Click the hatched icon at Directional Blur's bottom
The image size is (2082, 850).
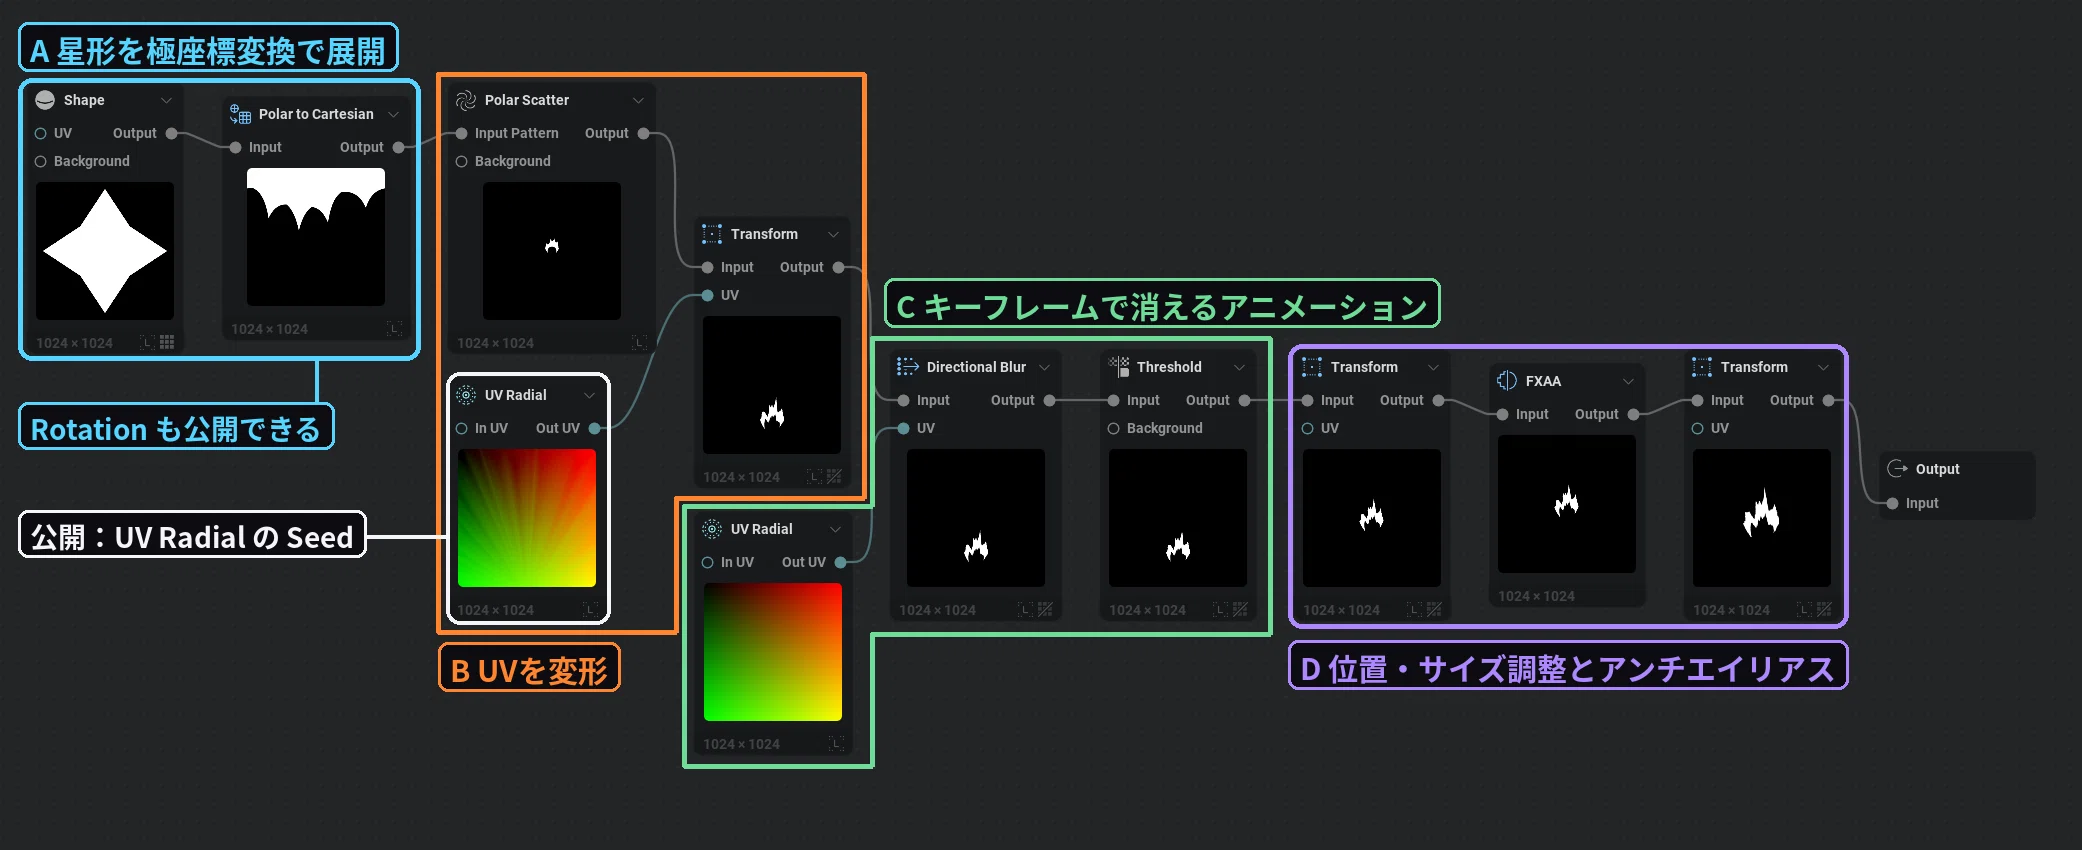1045,609
